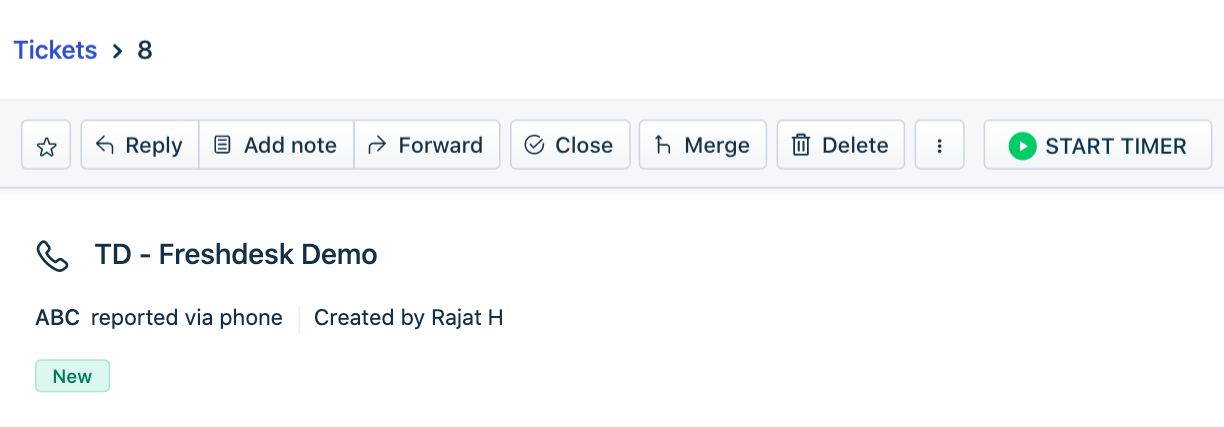1224x427 pixels.
Task: Start the timer for this ticket
Action: point(1098,146)
